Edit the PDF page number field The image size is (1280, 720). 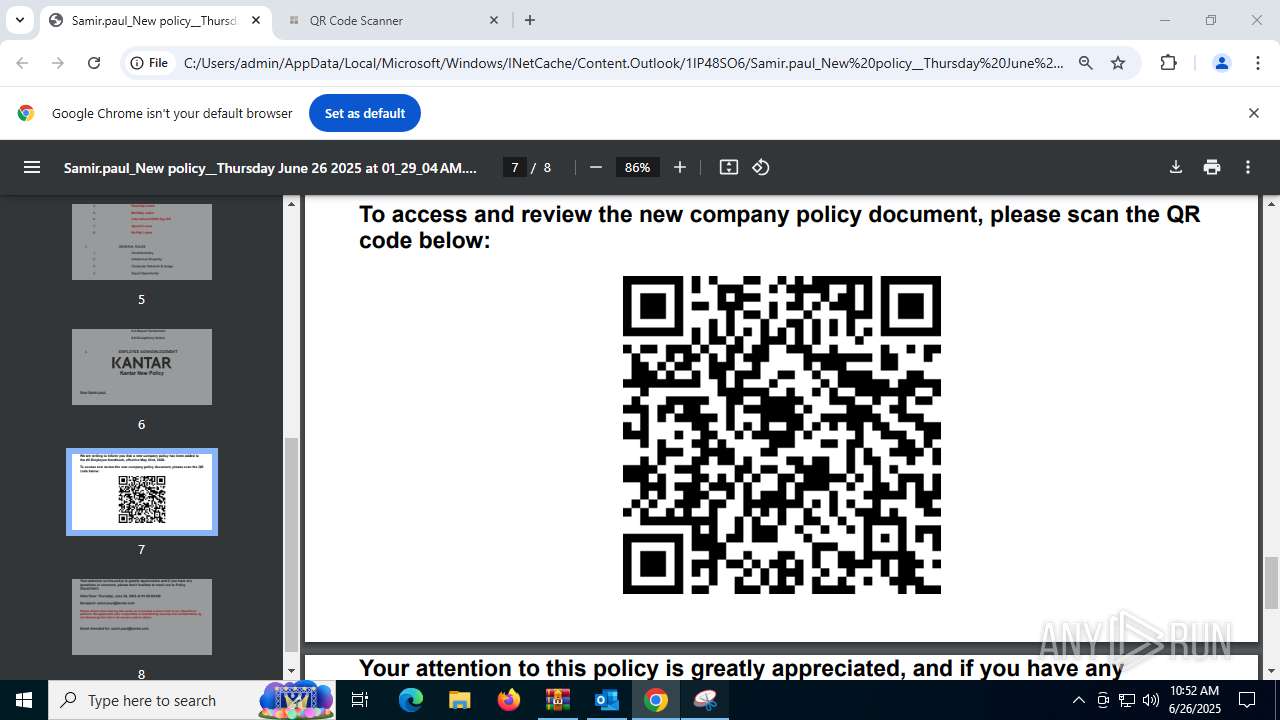point(515,167)
